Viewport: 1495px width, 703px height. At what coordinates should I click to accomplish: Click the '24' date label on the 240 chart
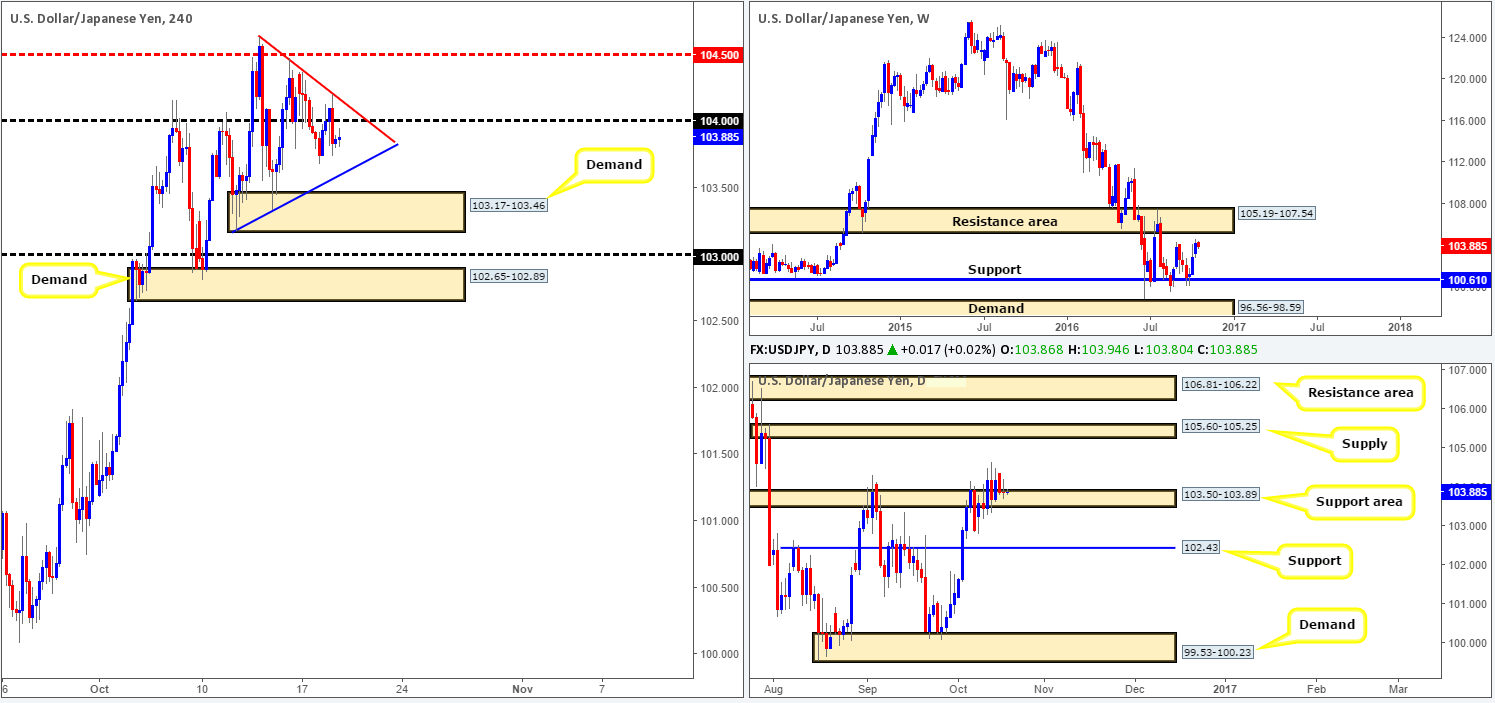coord(402,689)
